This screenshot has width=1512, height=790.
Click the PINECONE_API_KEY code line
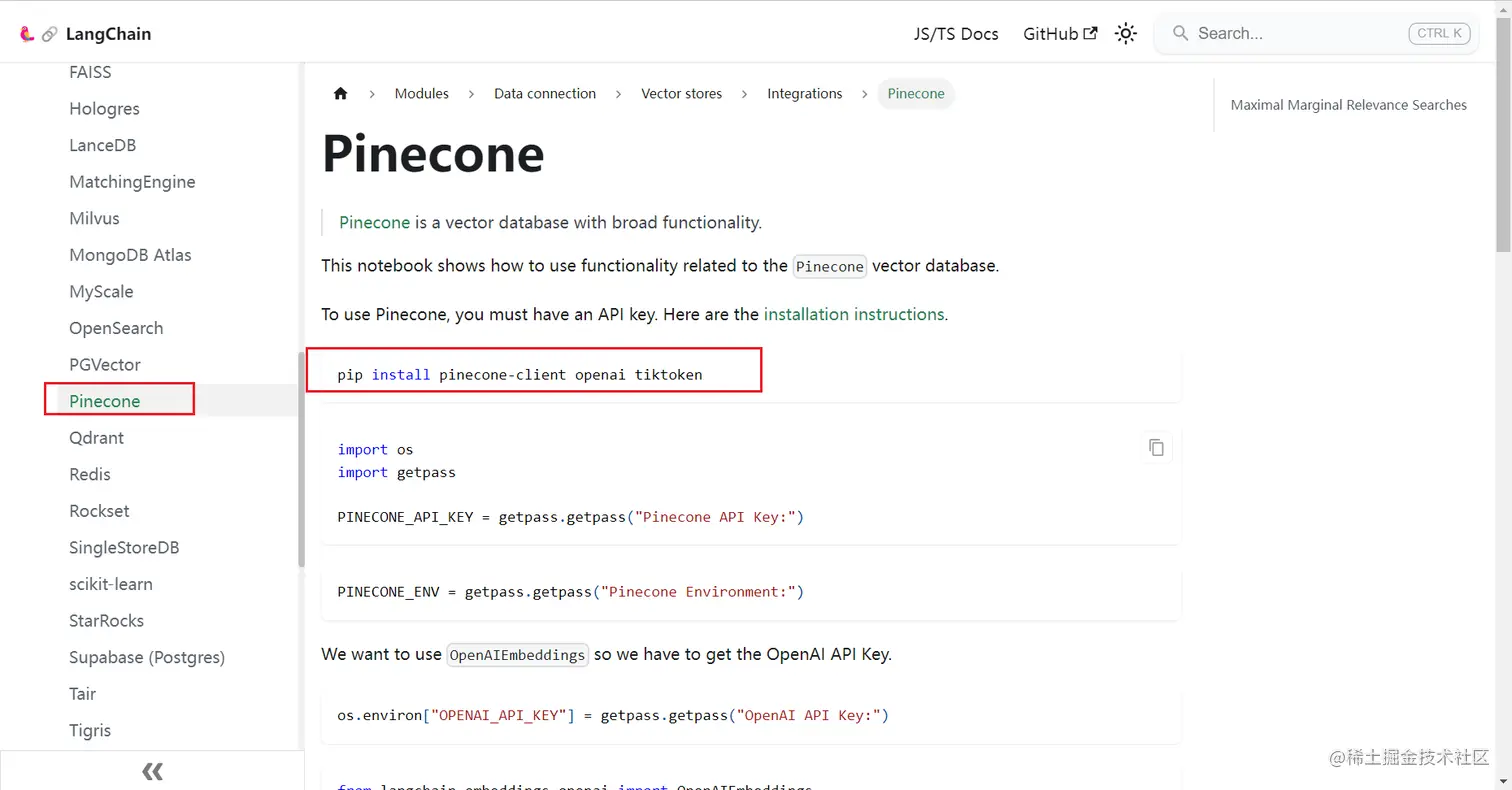pyautogui.click(x=571, y=517)
